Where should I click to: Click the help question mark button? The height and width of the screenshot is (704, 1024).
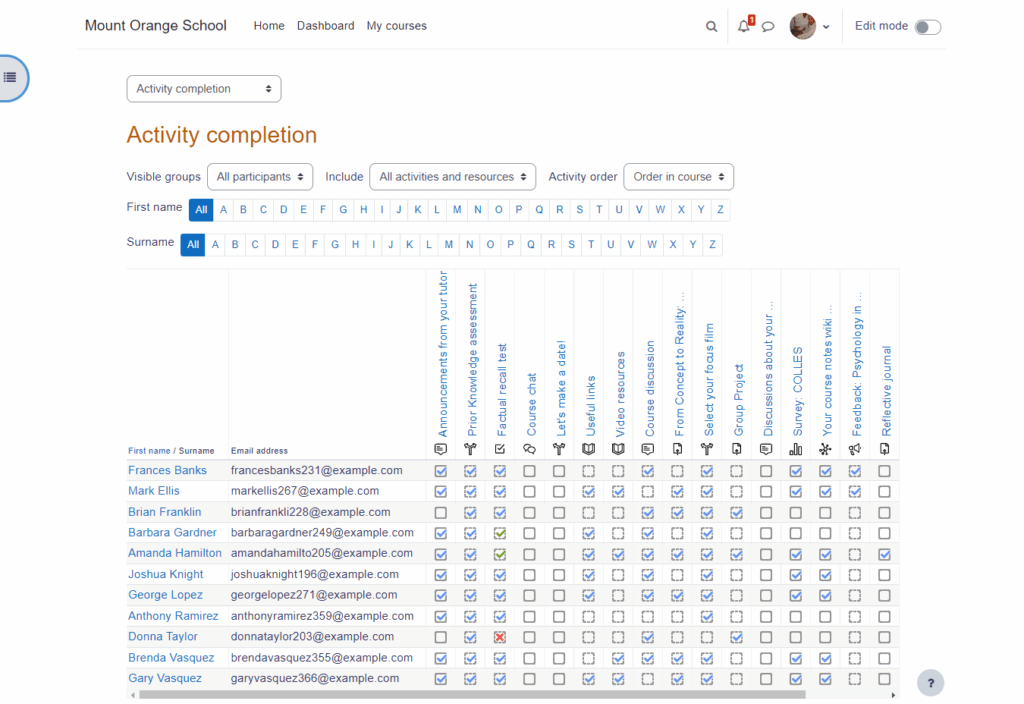930,683
